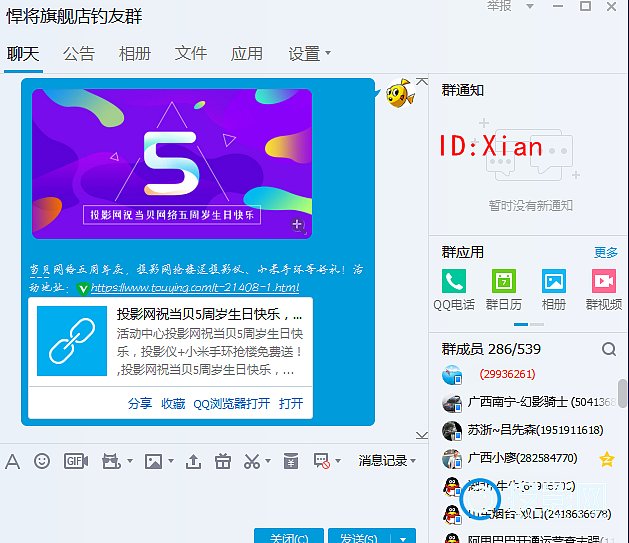Click the 更多 link in 群应用
The image size is (629, 543).
(606, 252)
